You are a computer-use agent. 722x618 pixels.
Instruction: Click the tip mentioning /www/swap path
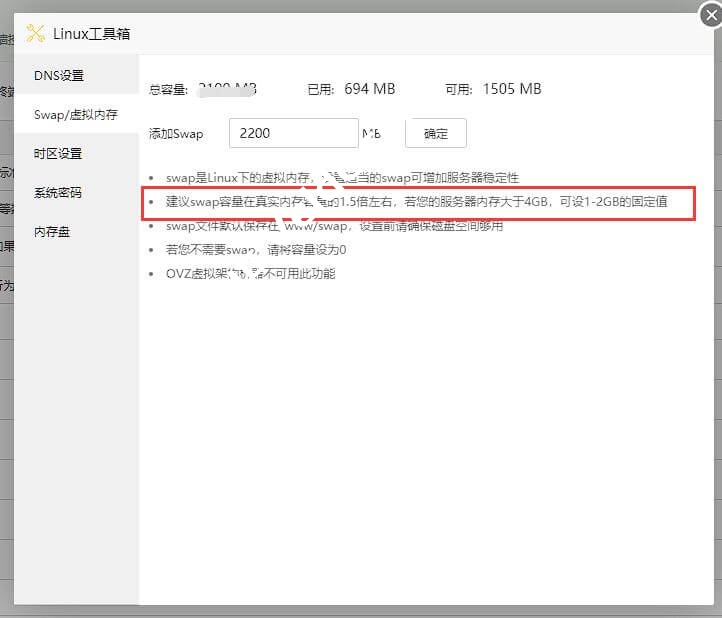pyautogui.click(x=334, y=225)
